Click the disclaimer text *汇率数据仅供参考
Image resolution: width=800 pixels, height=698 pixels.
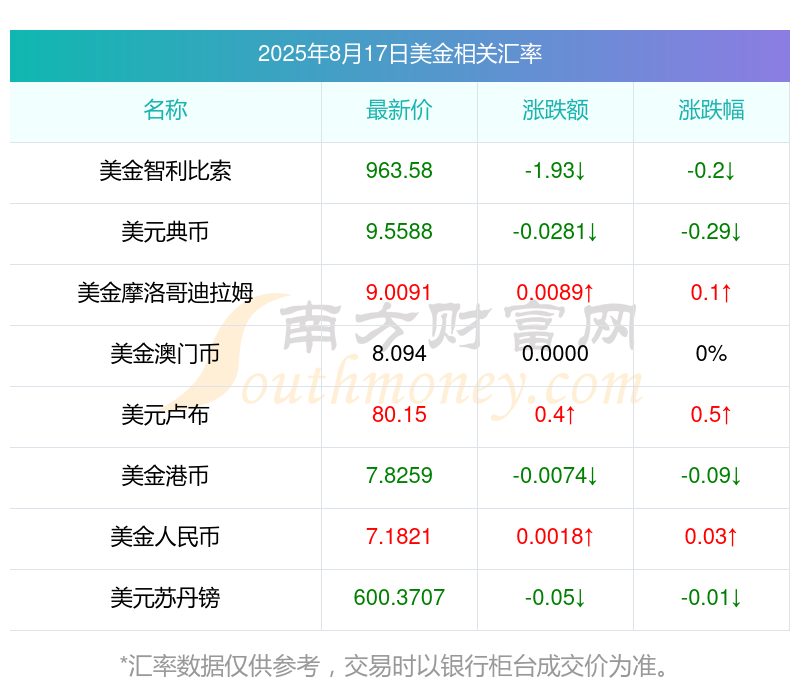pos(220,666)
